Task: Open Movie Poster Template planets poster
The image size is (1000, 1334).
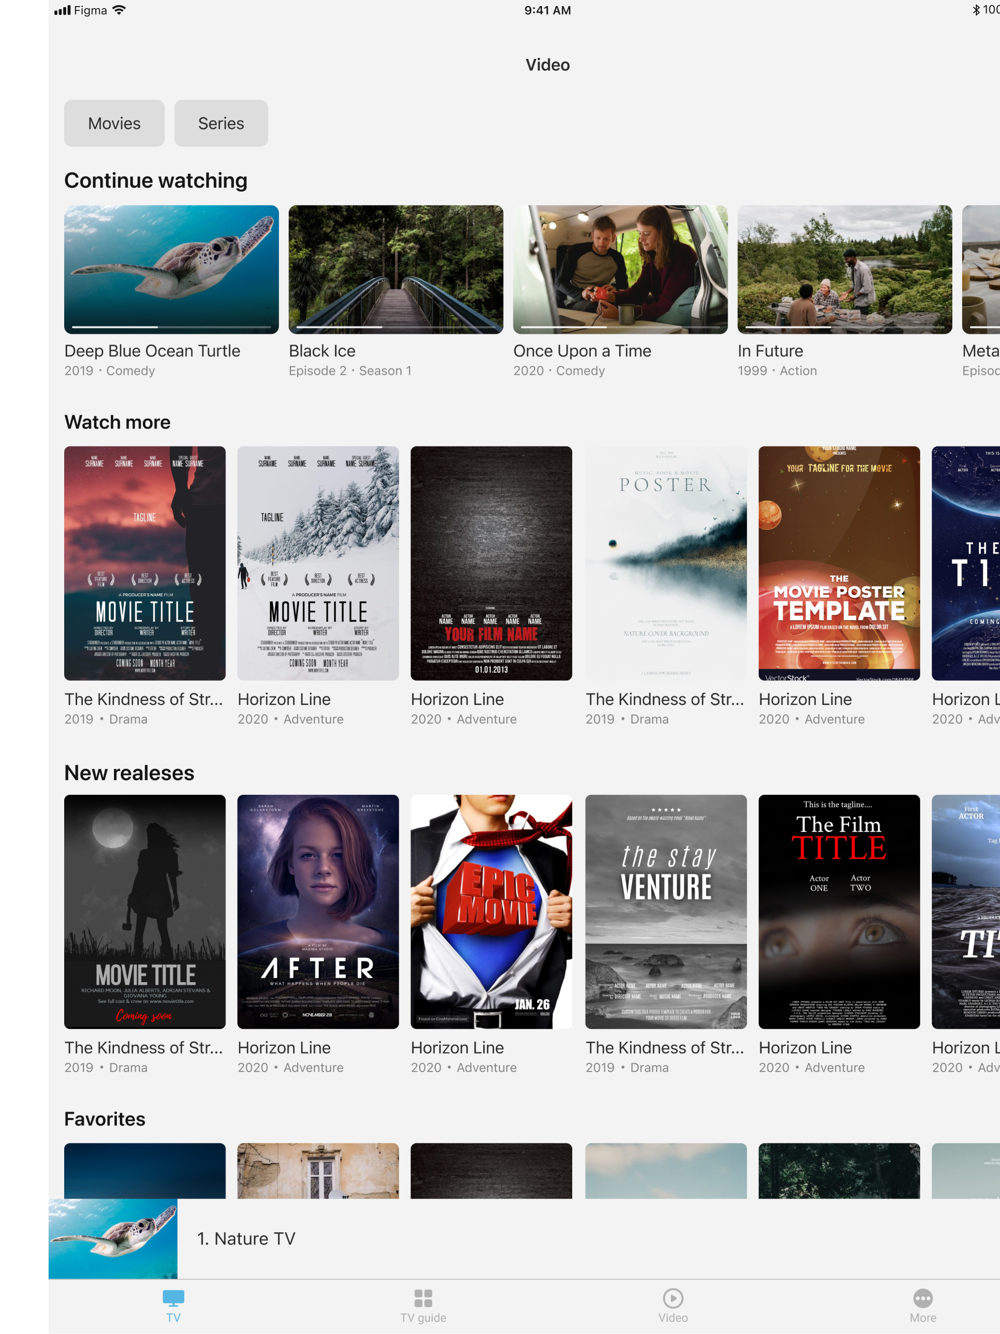Action: (x=839, y=563)
